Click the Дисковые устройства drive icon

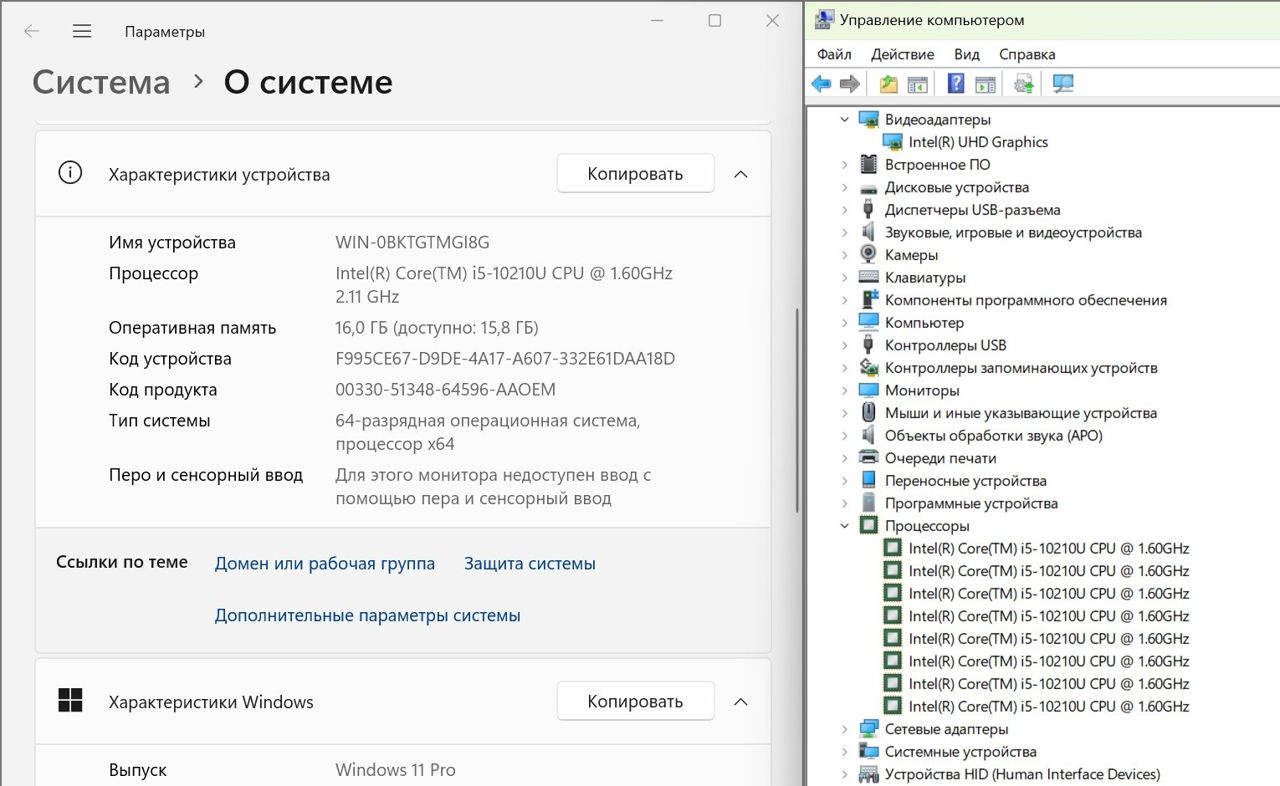(x=868, y=188)
